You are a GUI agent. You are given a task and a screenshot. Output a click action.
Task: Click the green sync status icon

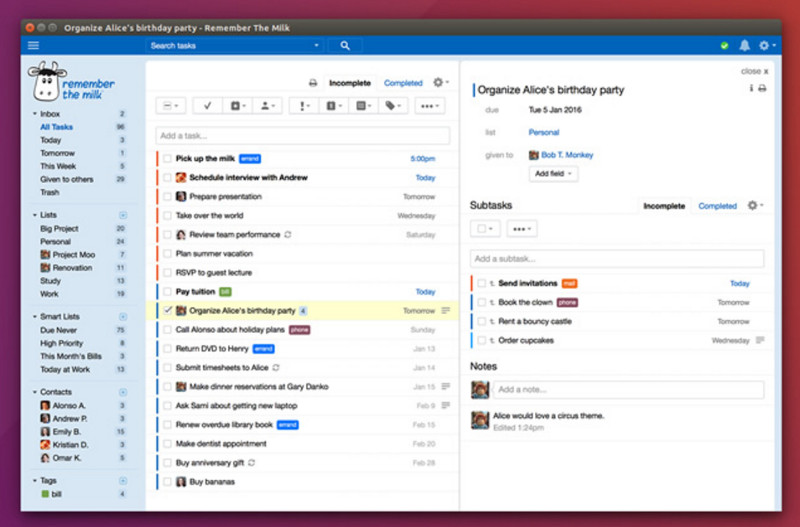click(724, 45)
